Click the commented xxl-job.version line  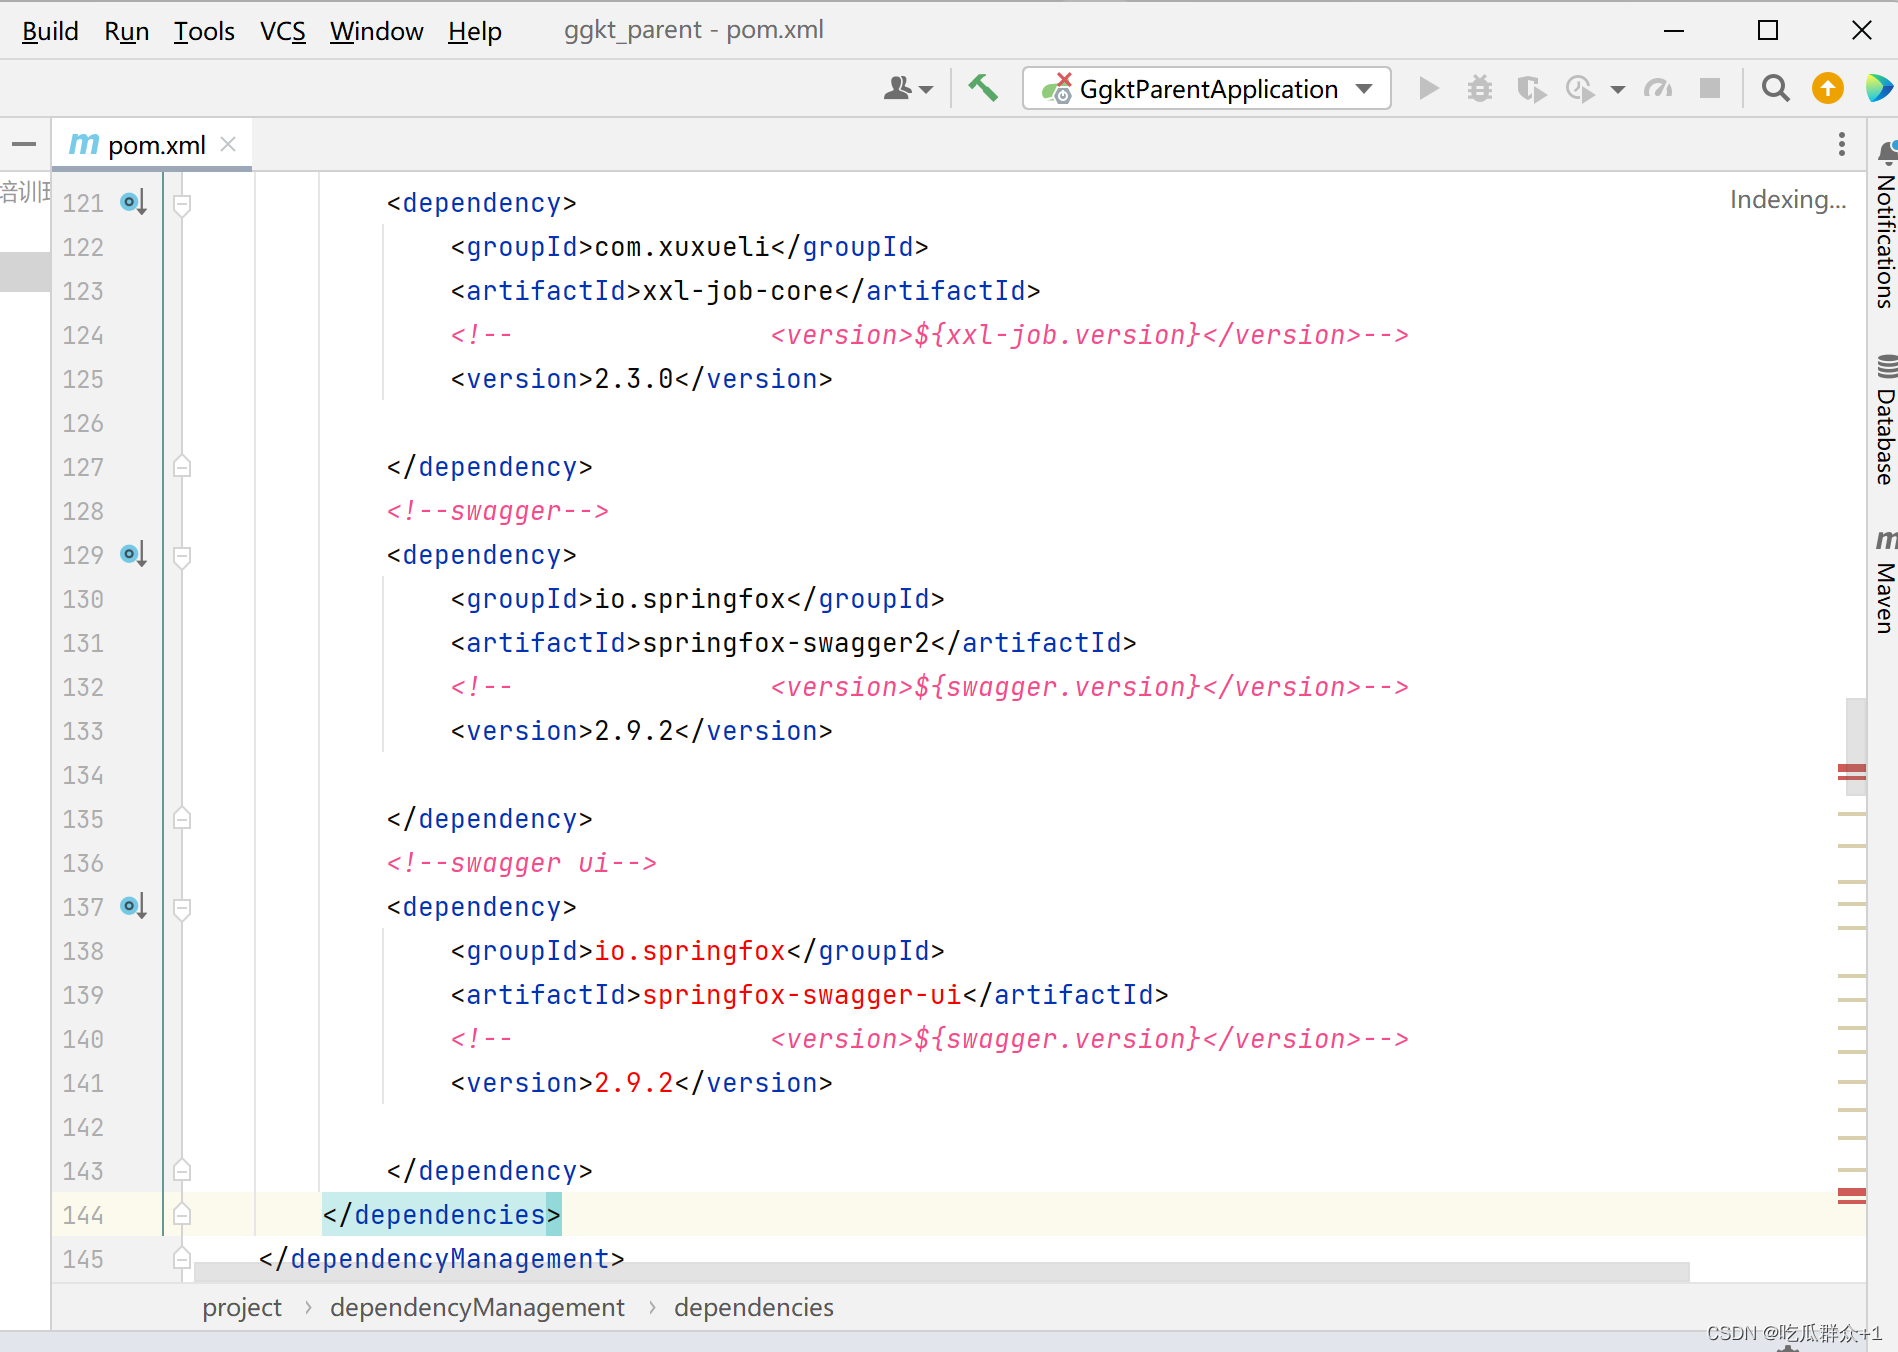pos(929,335)
